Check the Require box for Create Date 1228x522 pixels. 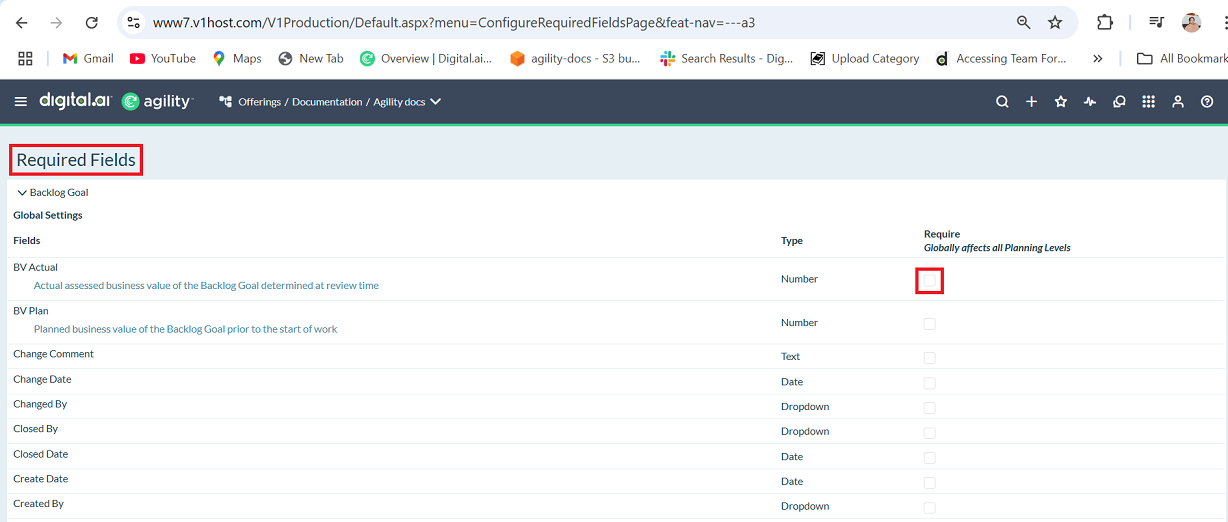929,483
